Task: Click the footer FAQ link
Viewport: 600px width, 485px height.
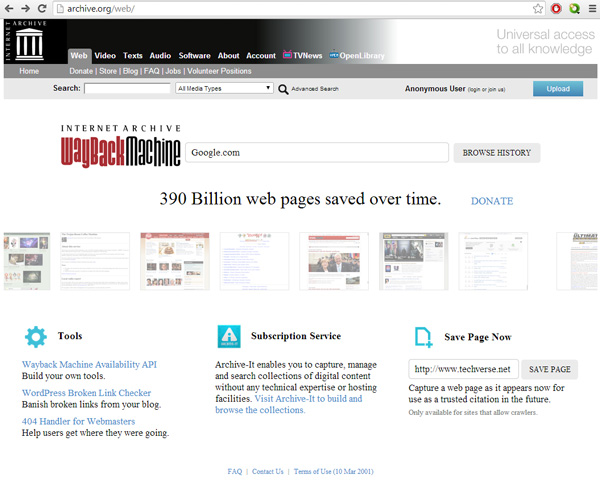Action: (235, 472)
